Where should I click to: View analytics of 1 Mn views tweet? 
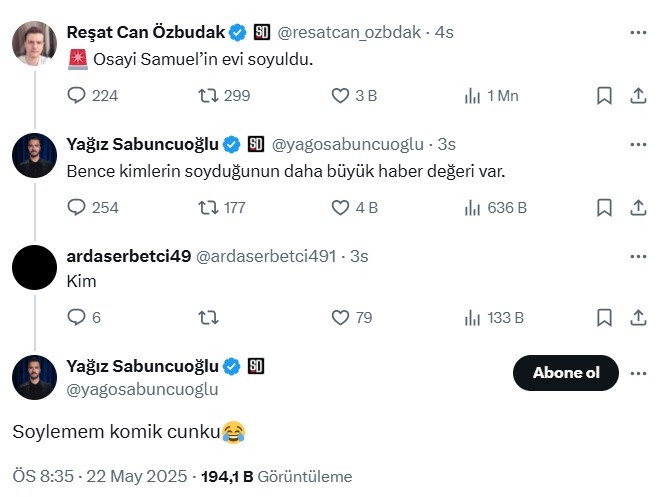473,96
